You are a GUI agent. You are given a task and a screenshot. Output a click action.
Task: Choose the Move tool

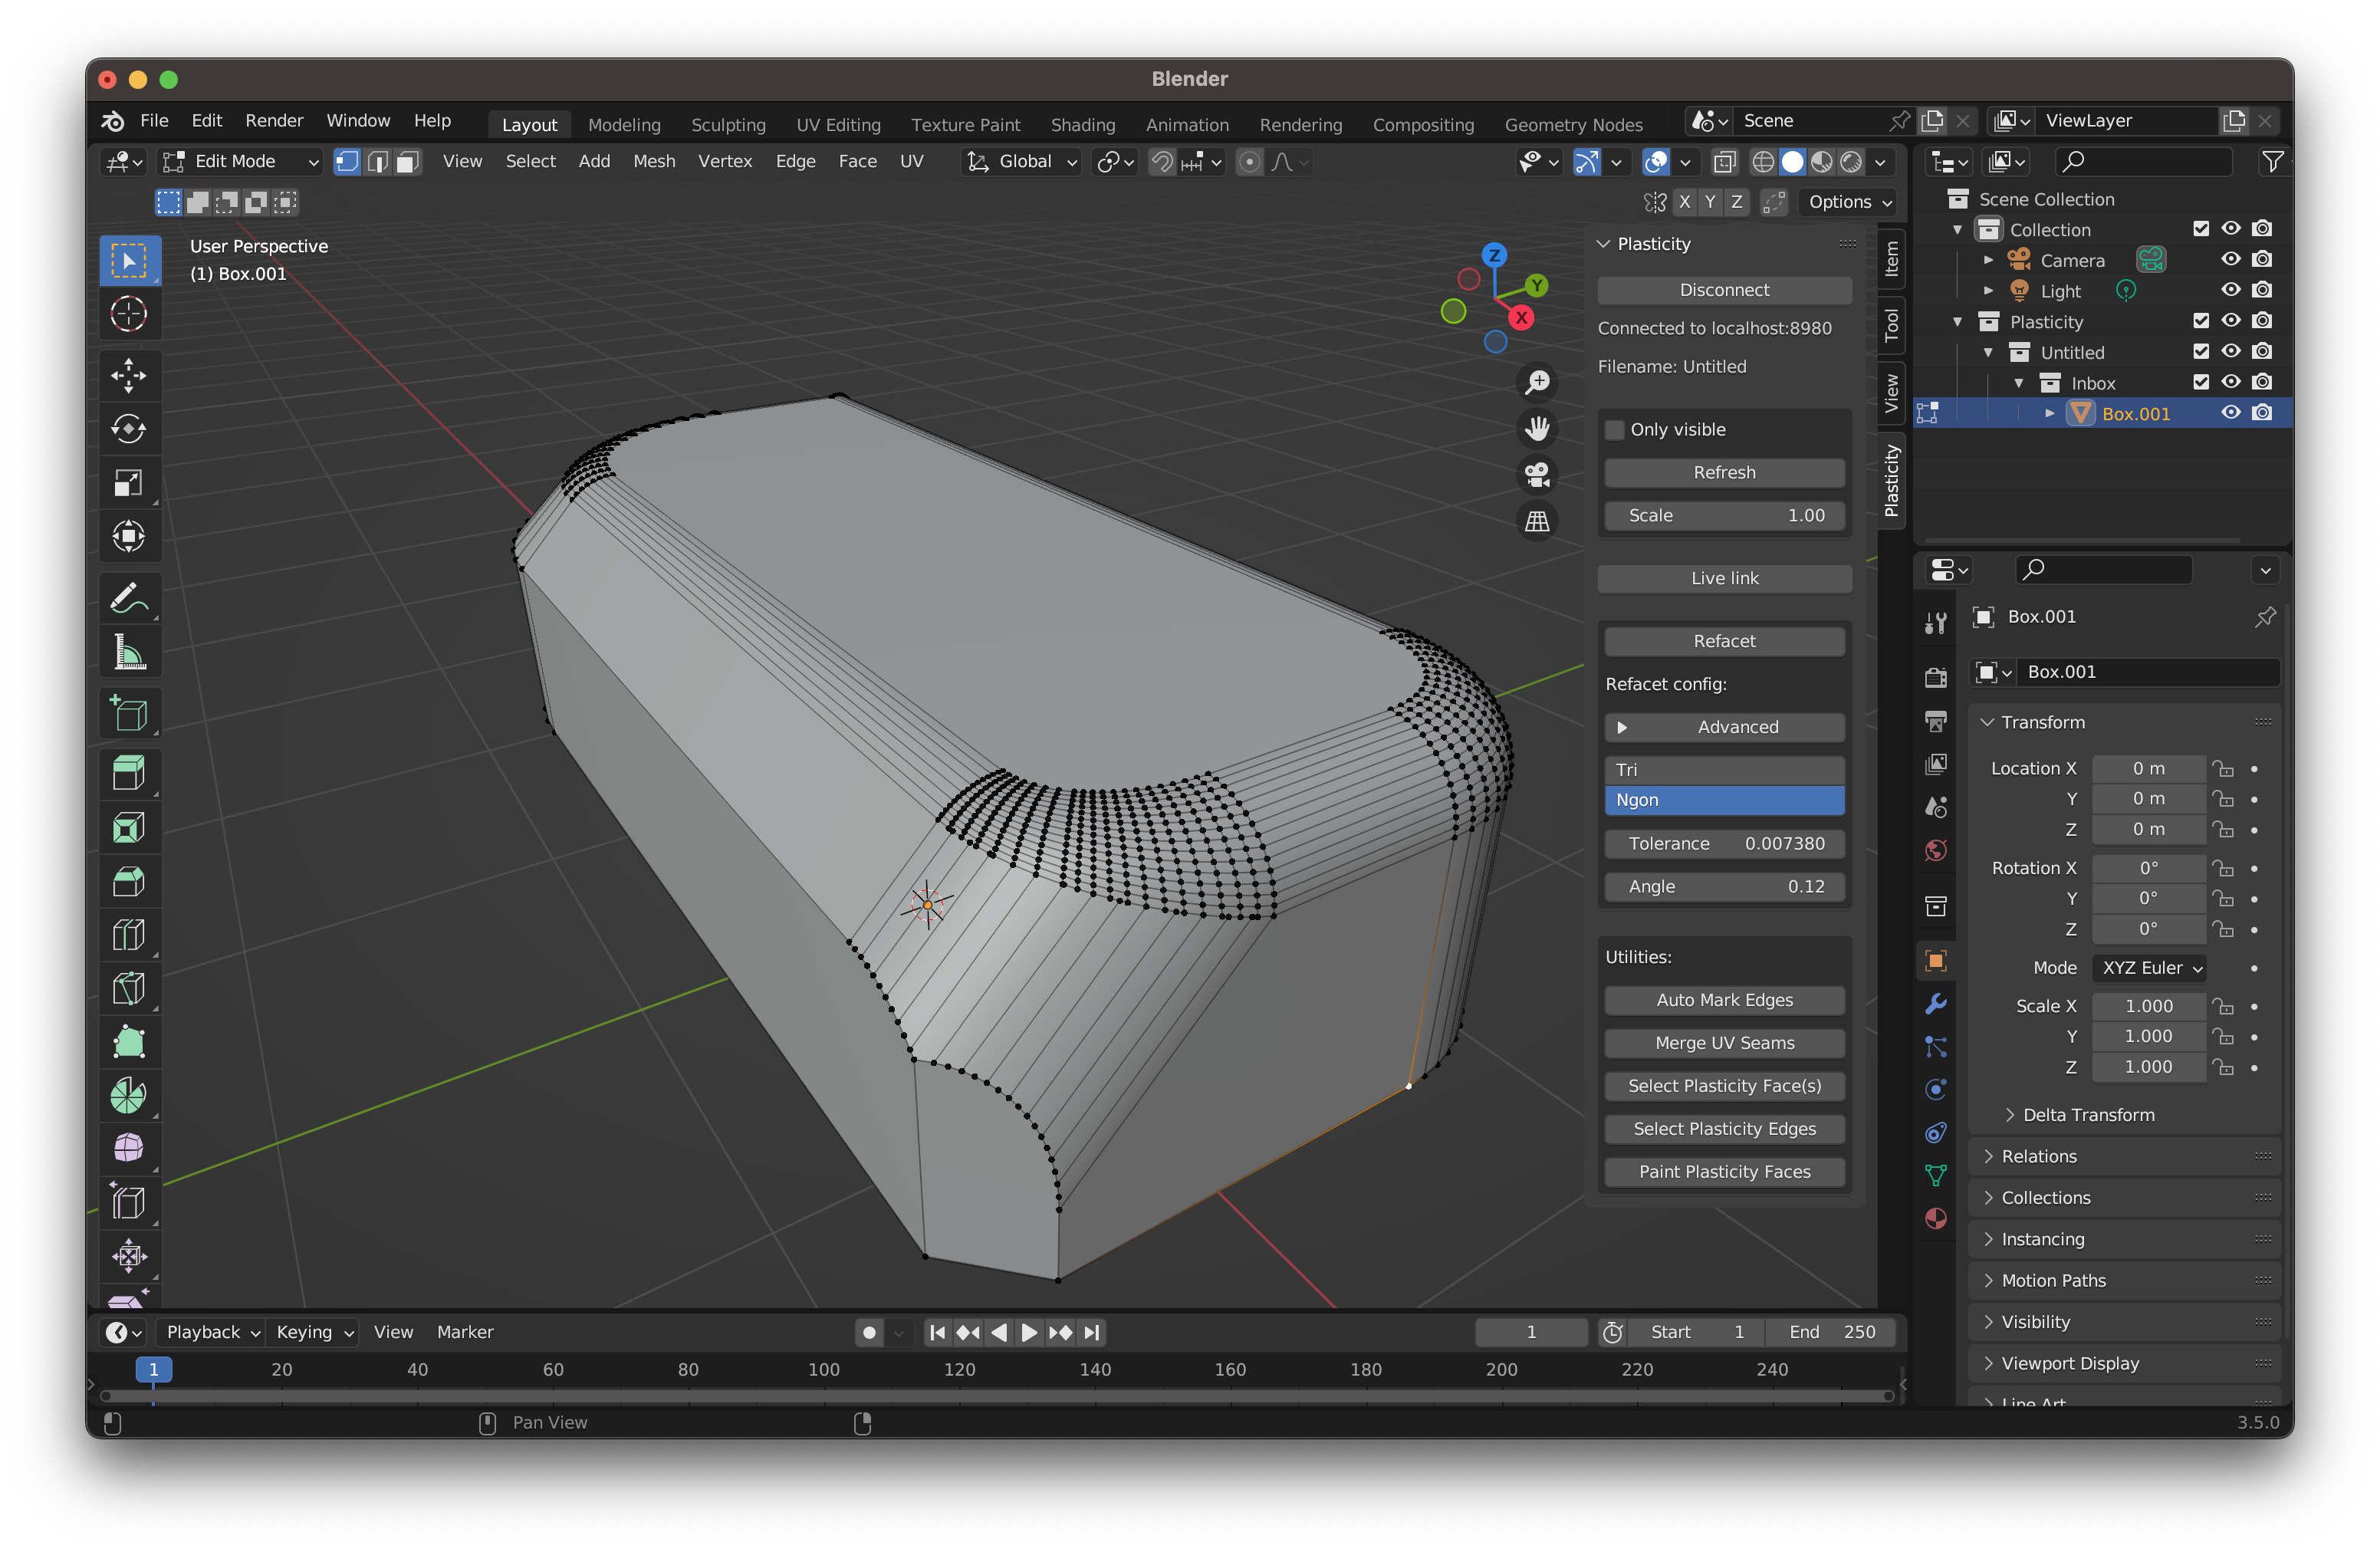[x=129, y=376]
